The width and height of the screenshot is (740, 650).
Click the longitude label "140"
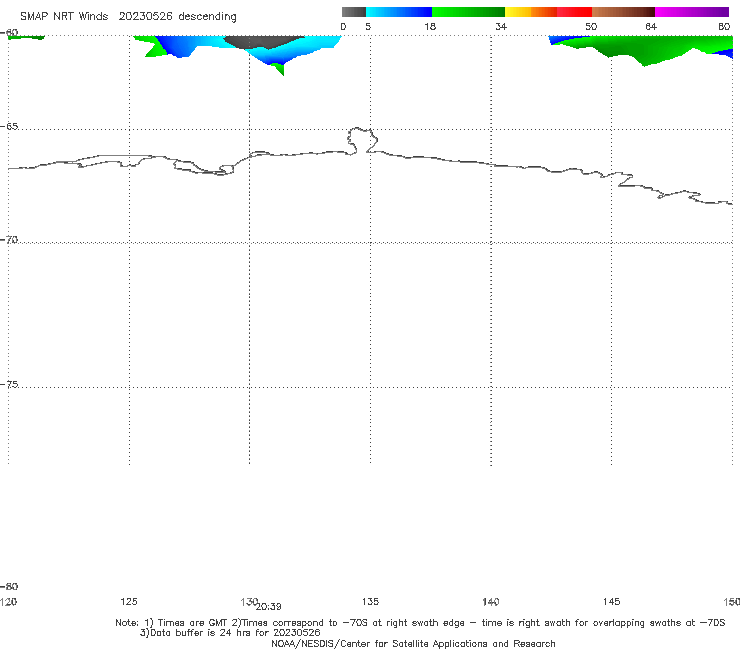coord(491,601)
